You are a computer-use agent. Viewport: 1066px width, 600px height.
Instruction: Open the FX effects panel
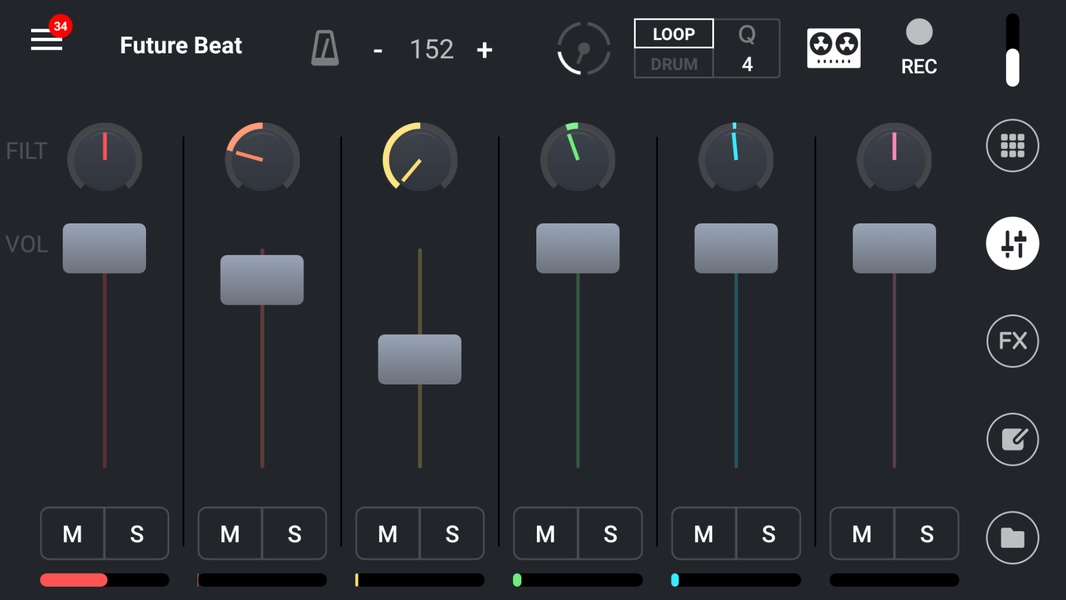(x=1012, y=341)
